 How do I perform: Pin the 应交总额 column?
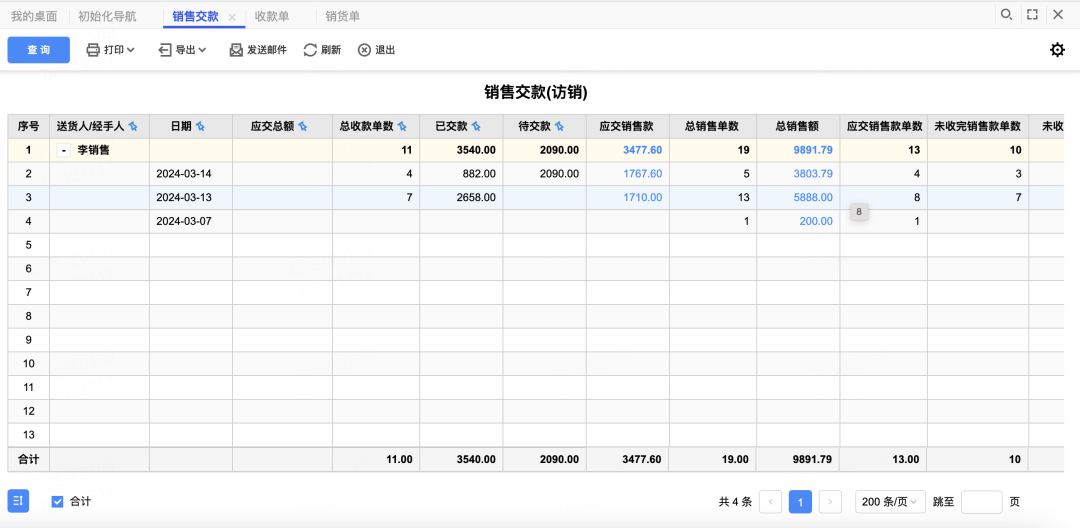point(302,127)
